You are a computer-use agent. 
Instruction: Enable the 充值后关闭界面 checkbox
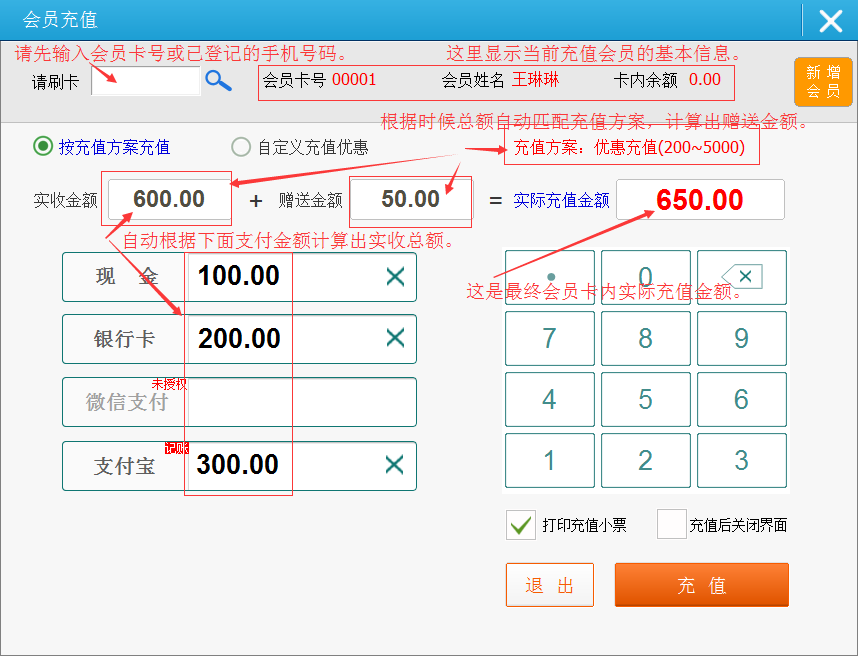671,525
